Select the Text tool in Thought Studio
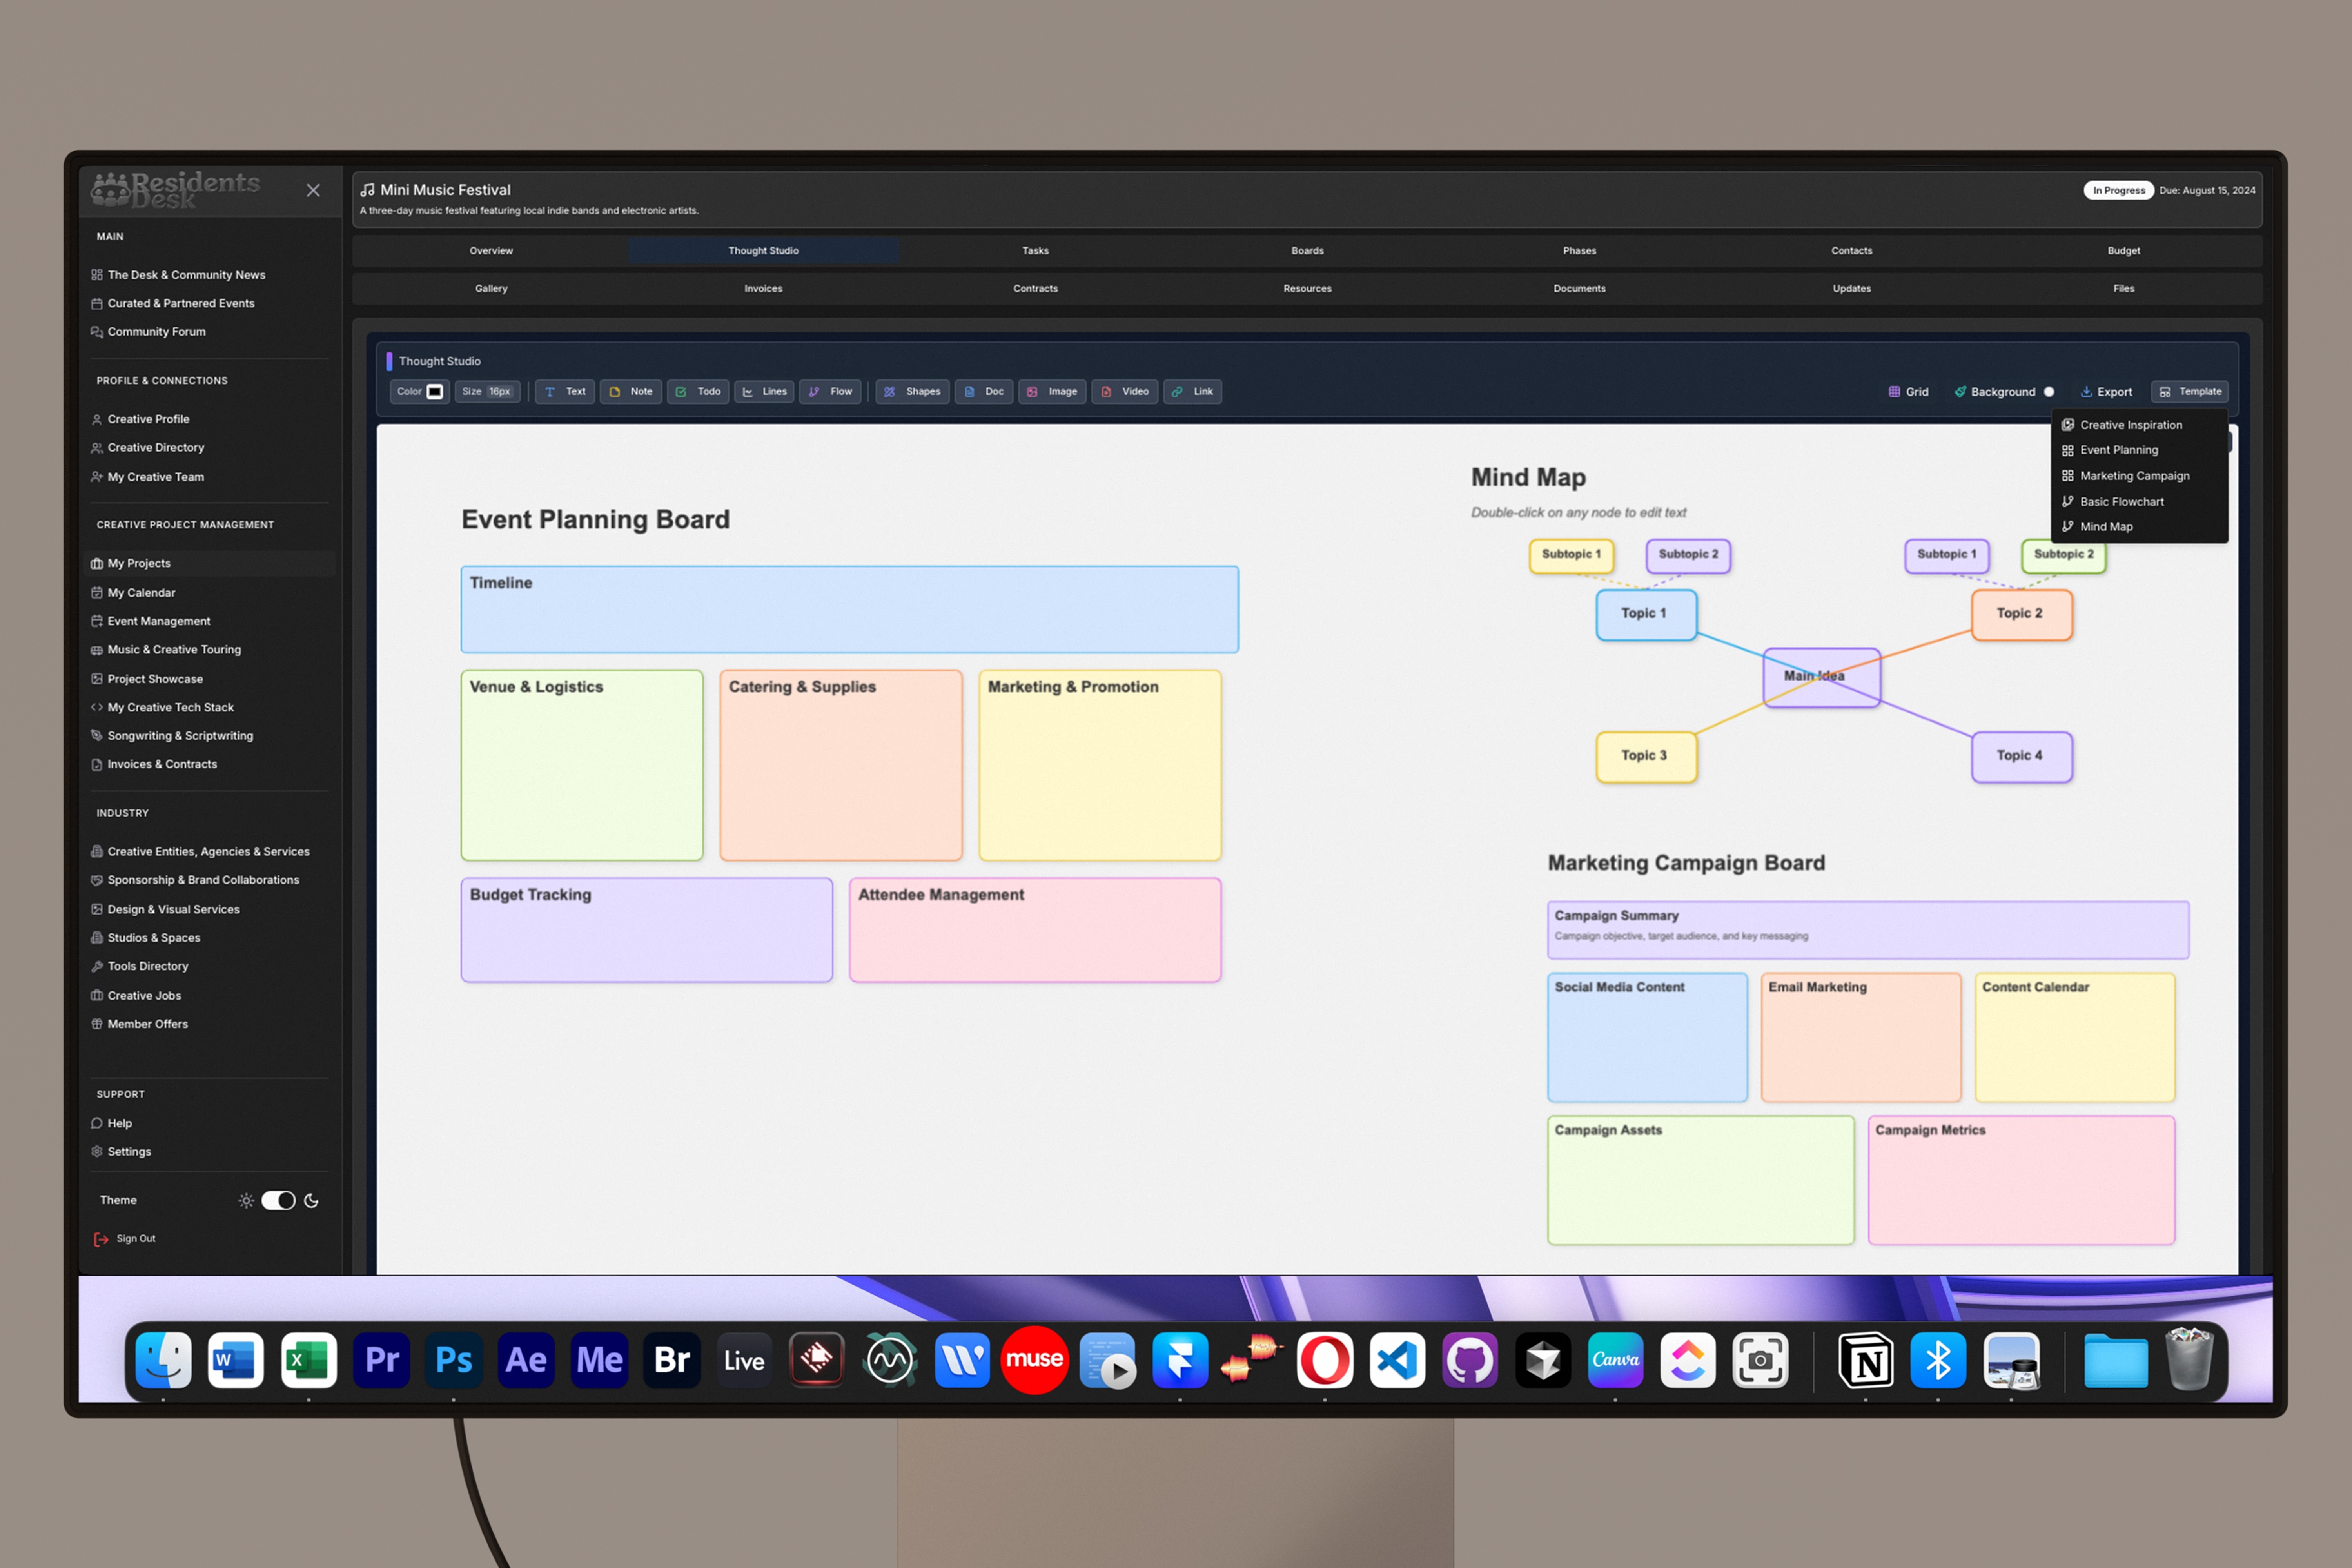 (x=565, y=392)
